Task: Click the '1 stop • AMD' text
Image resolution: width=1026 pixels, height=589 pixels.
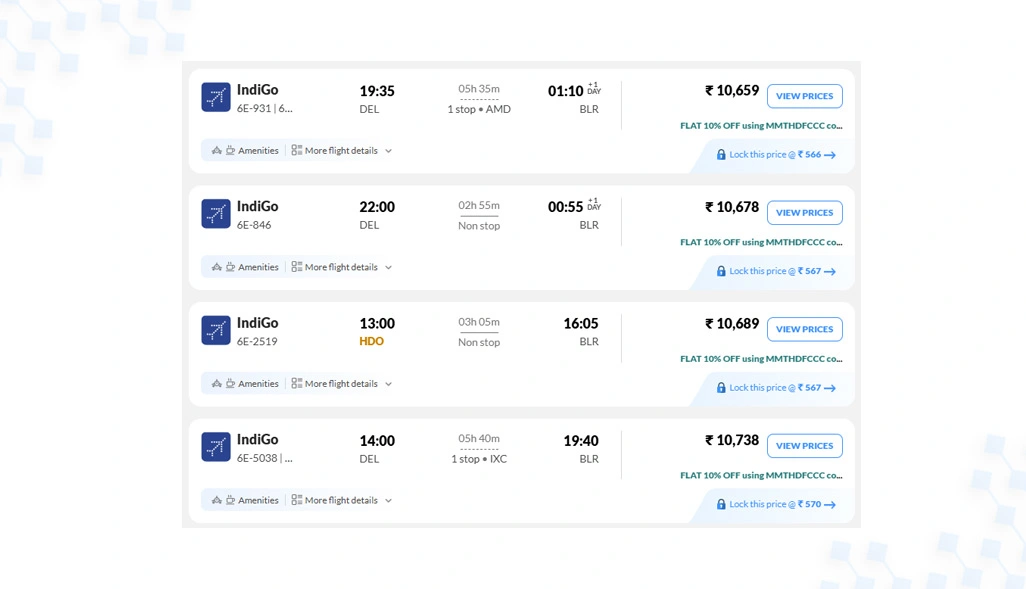Action: click(x=479, y=109)
